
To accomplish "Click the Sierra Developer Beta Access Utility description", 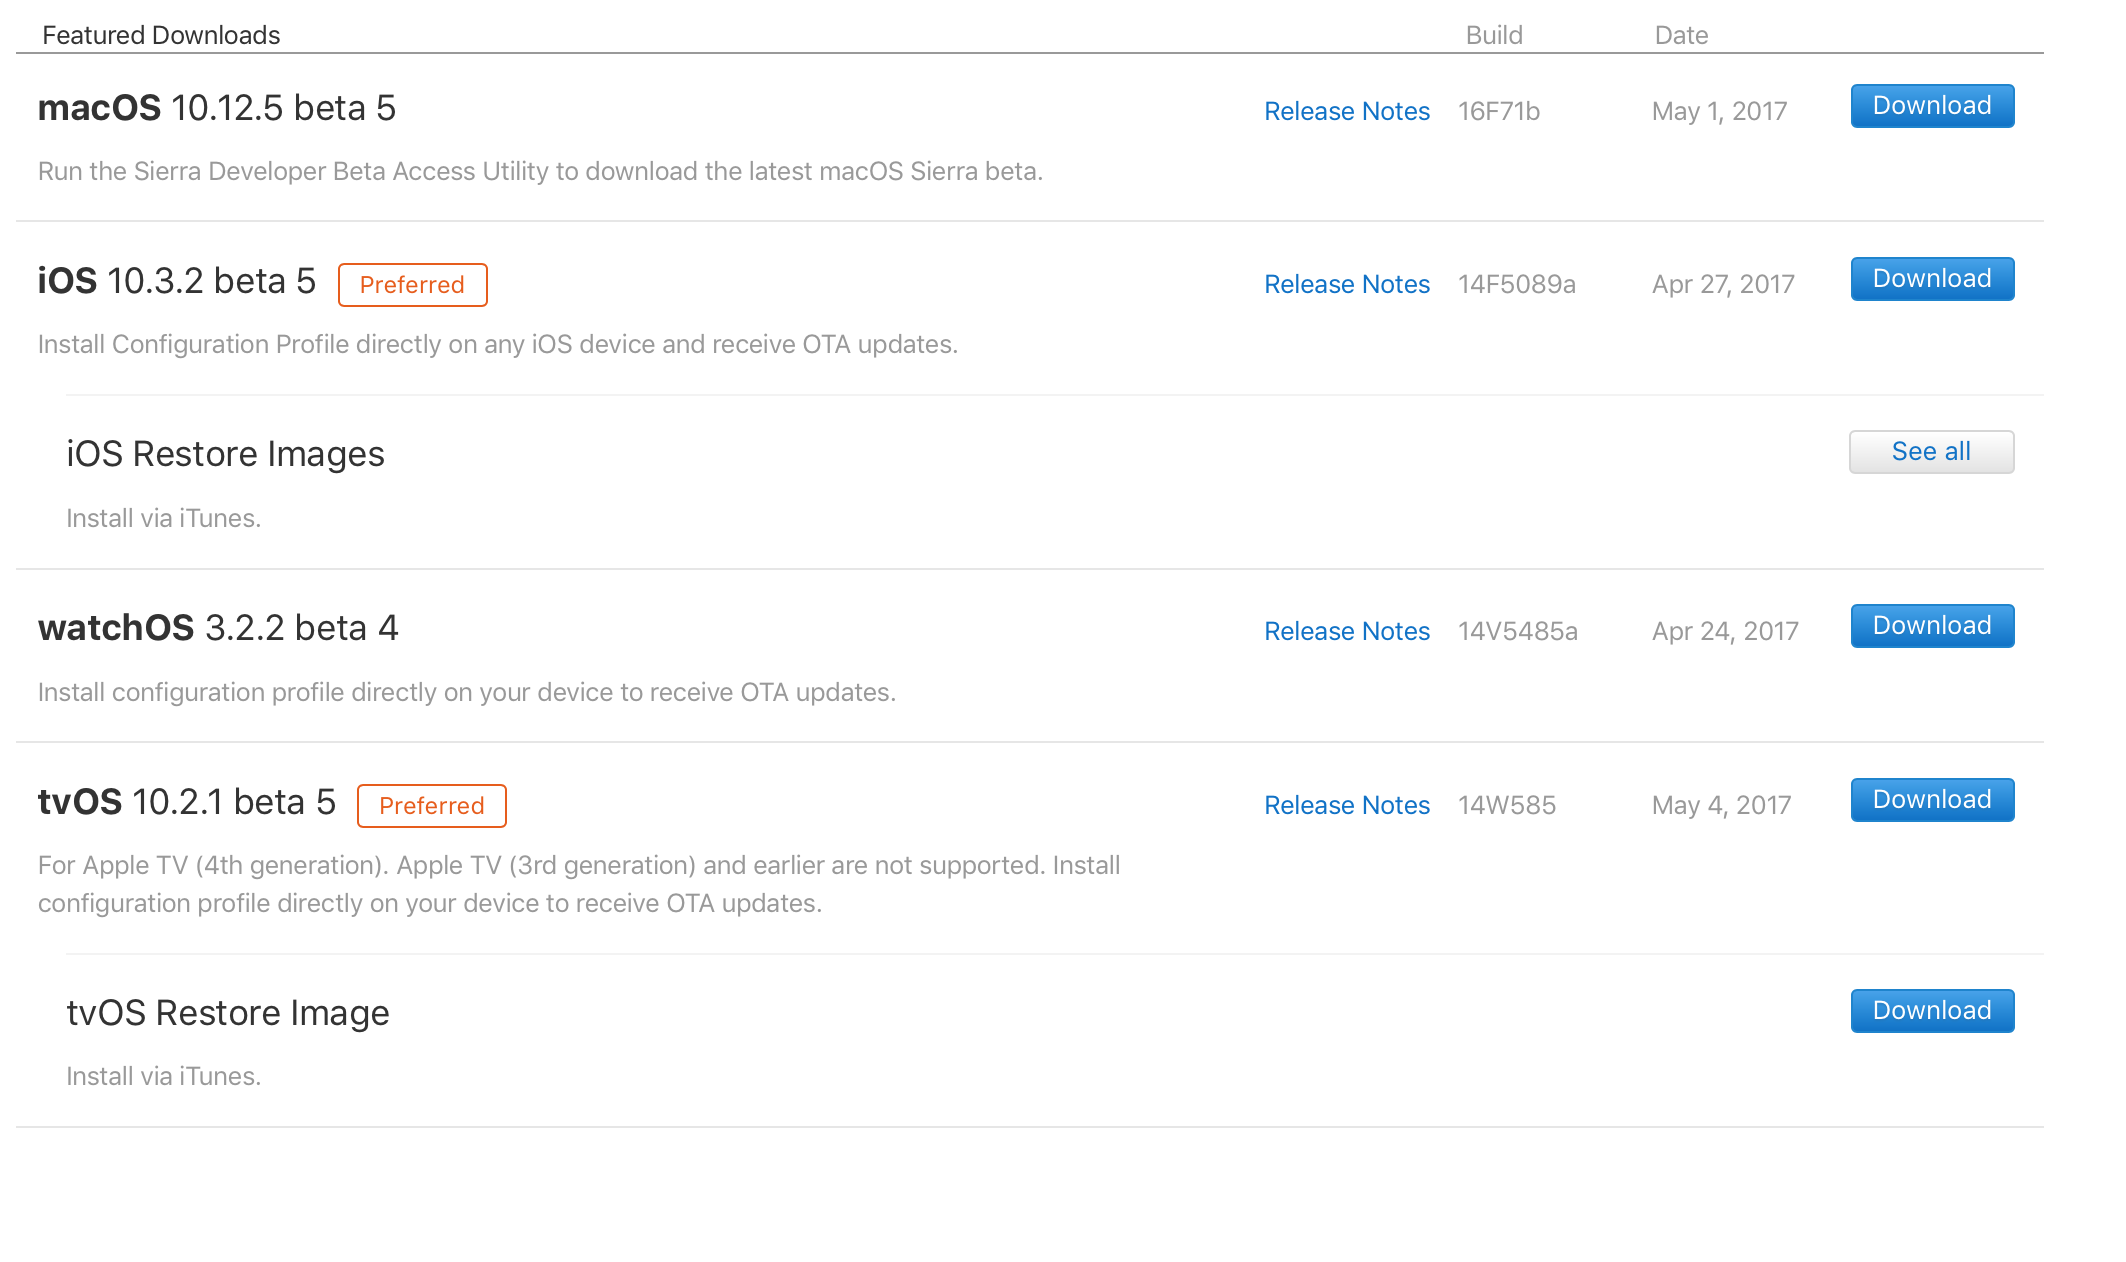I will [540, 171].
